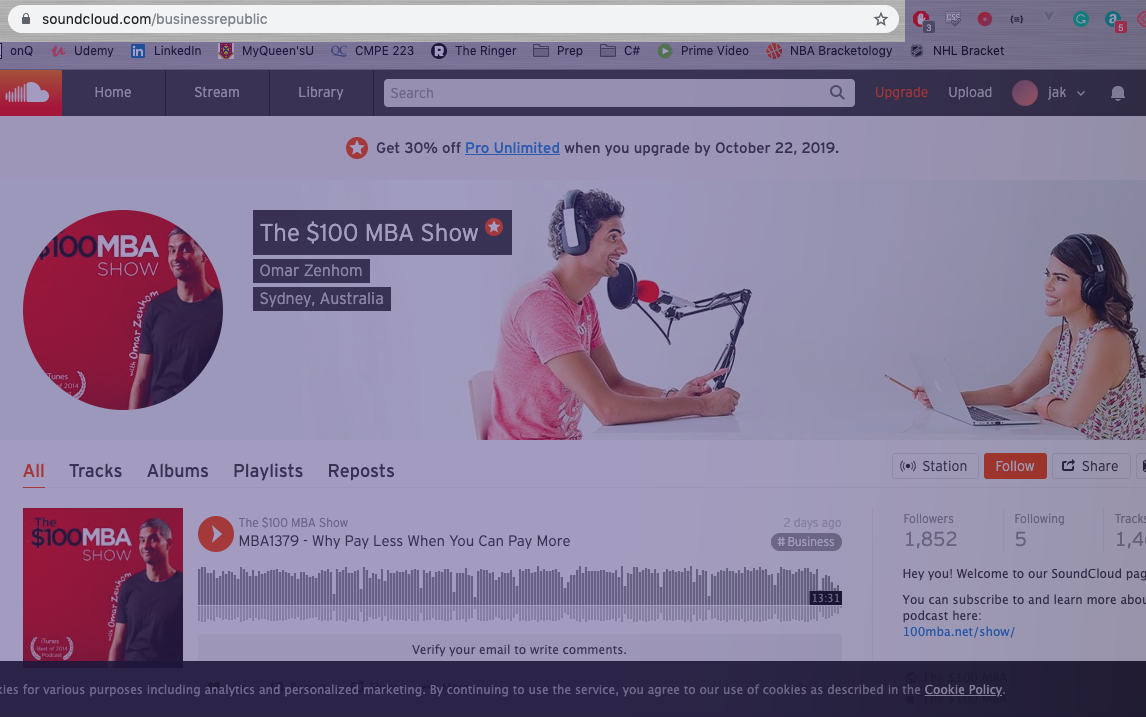The height and width of the screenshot is (717, 1146).
Task: Switch to the Reposts tab
Action: [x=361, y=471]
